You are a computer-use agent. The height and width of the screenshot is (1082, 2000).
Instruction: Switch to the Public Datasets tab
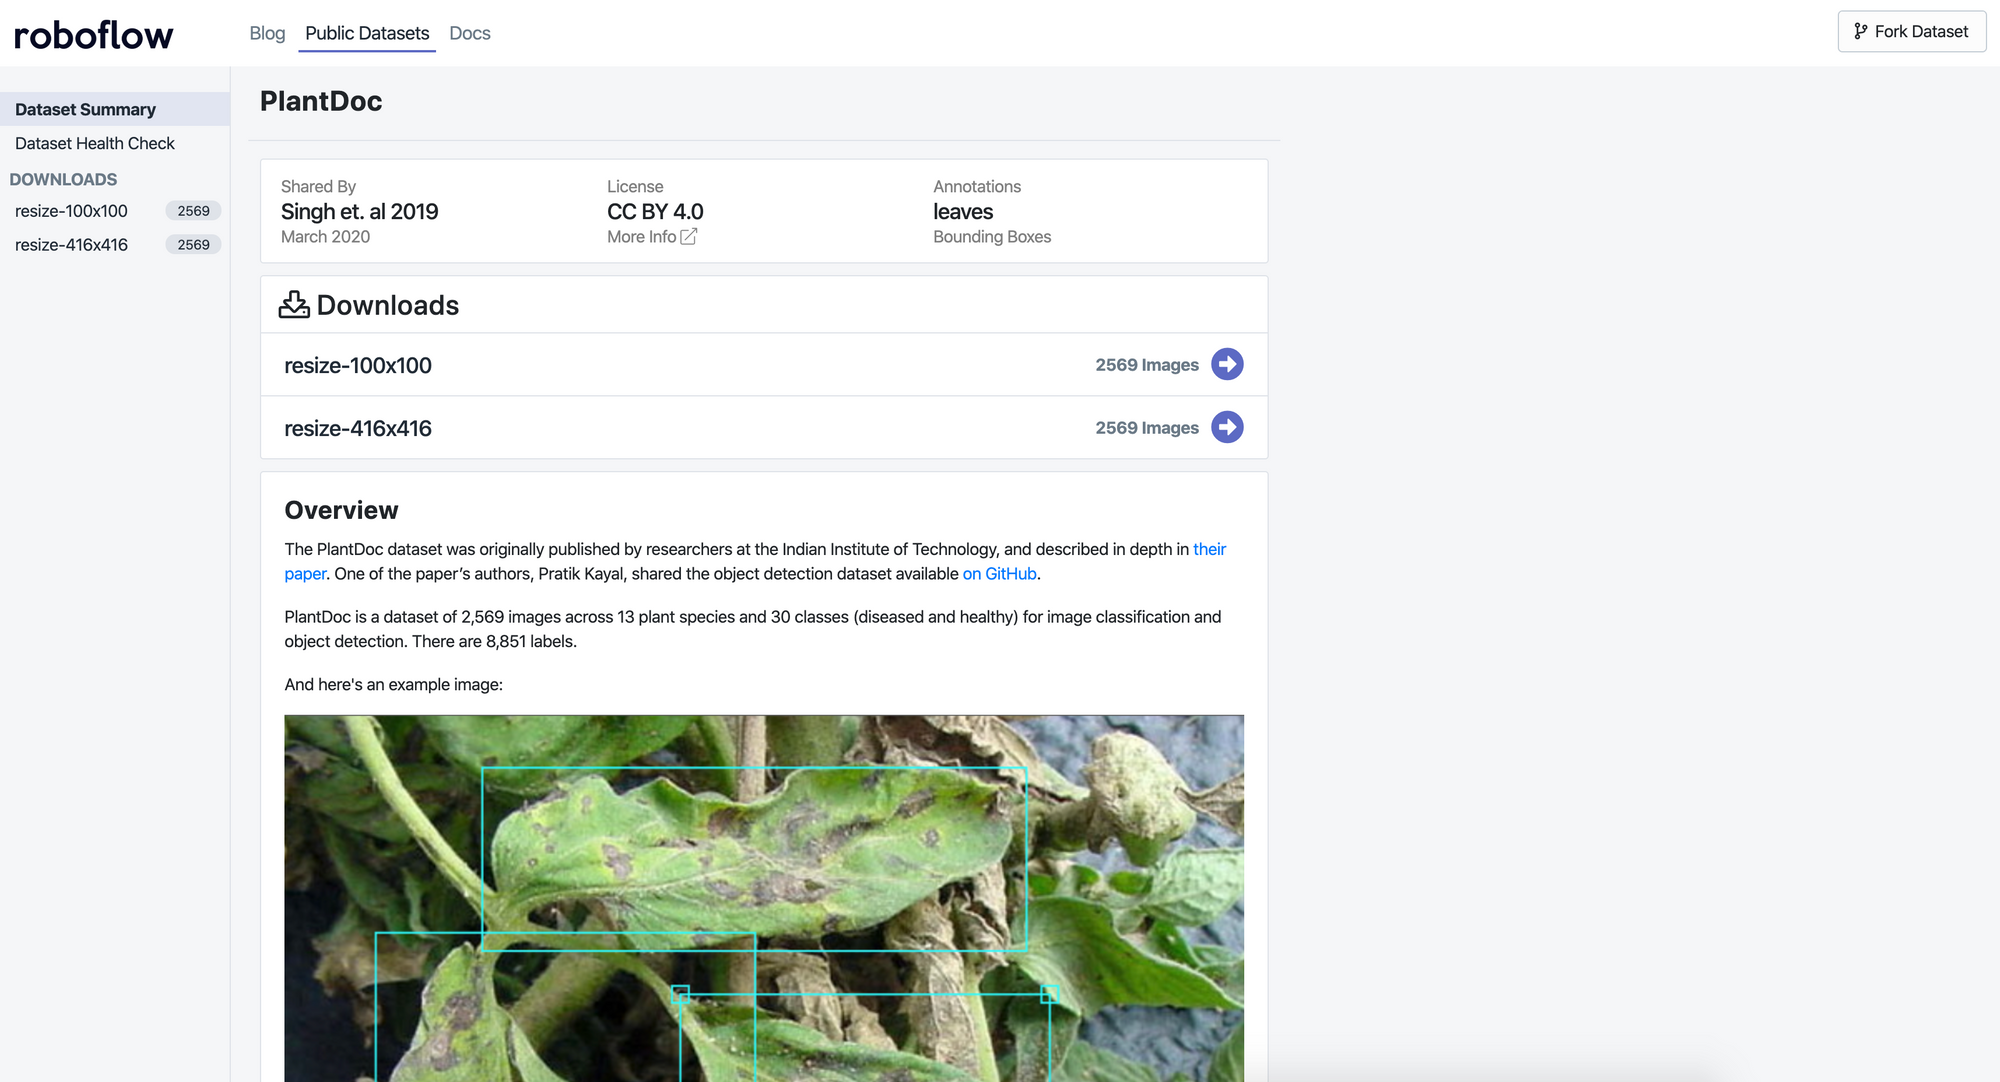click(x=367, y=33)
